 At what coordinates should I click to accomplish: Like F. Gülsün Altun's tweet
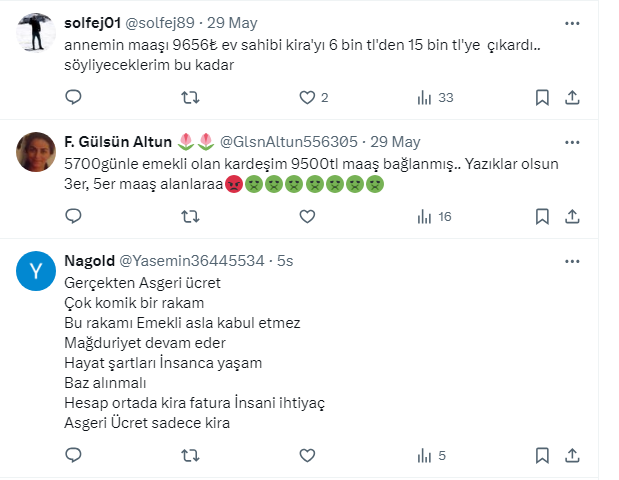308,216
